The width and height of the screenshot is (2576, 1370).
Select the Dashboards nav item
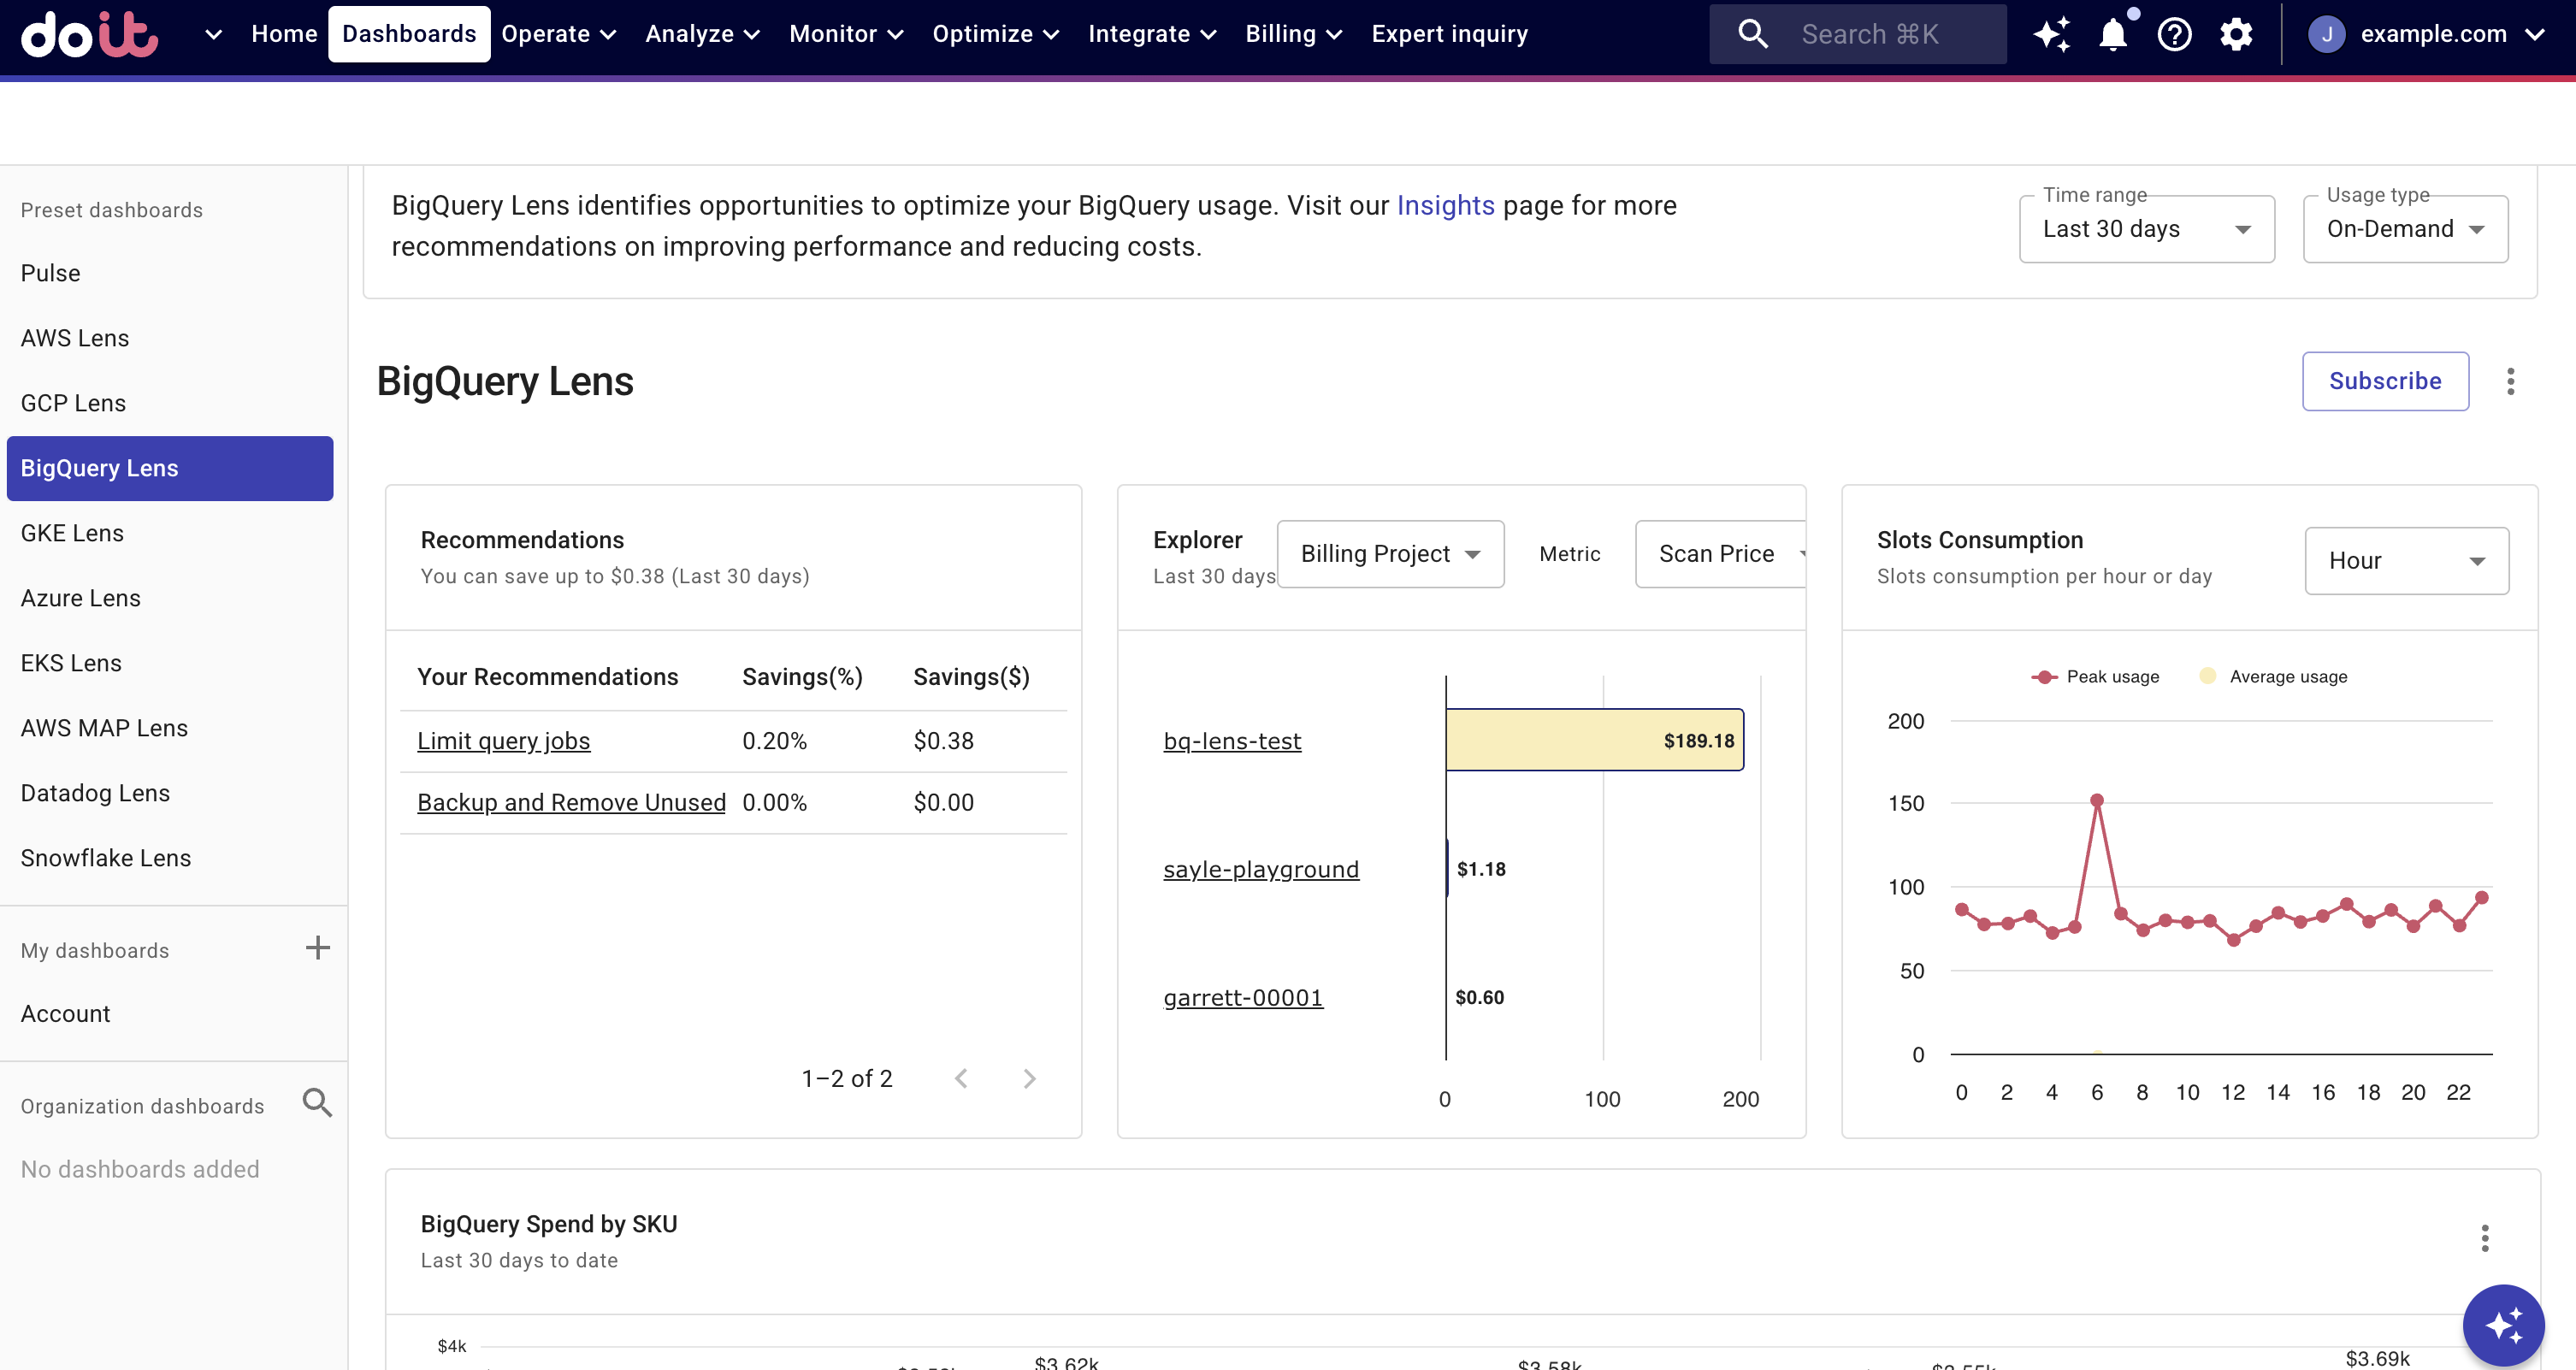[x=409, y=34]
